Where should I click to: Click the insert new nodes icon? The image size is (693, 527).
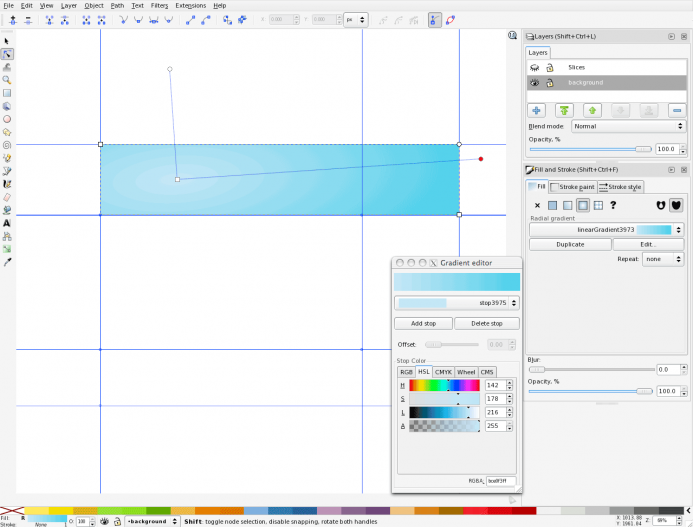pos(13,20)
